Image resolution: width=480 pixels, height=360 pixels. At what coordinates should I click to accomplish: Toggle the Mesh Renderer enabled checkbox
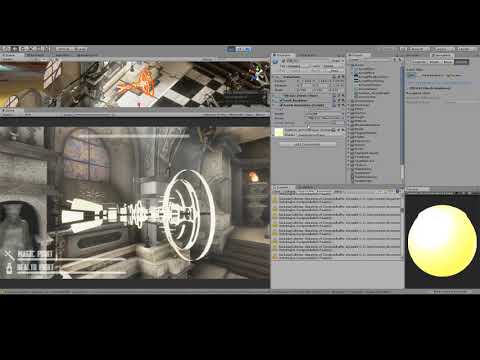click(x=281, y=100)
